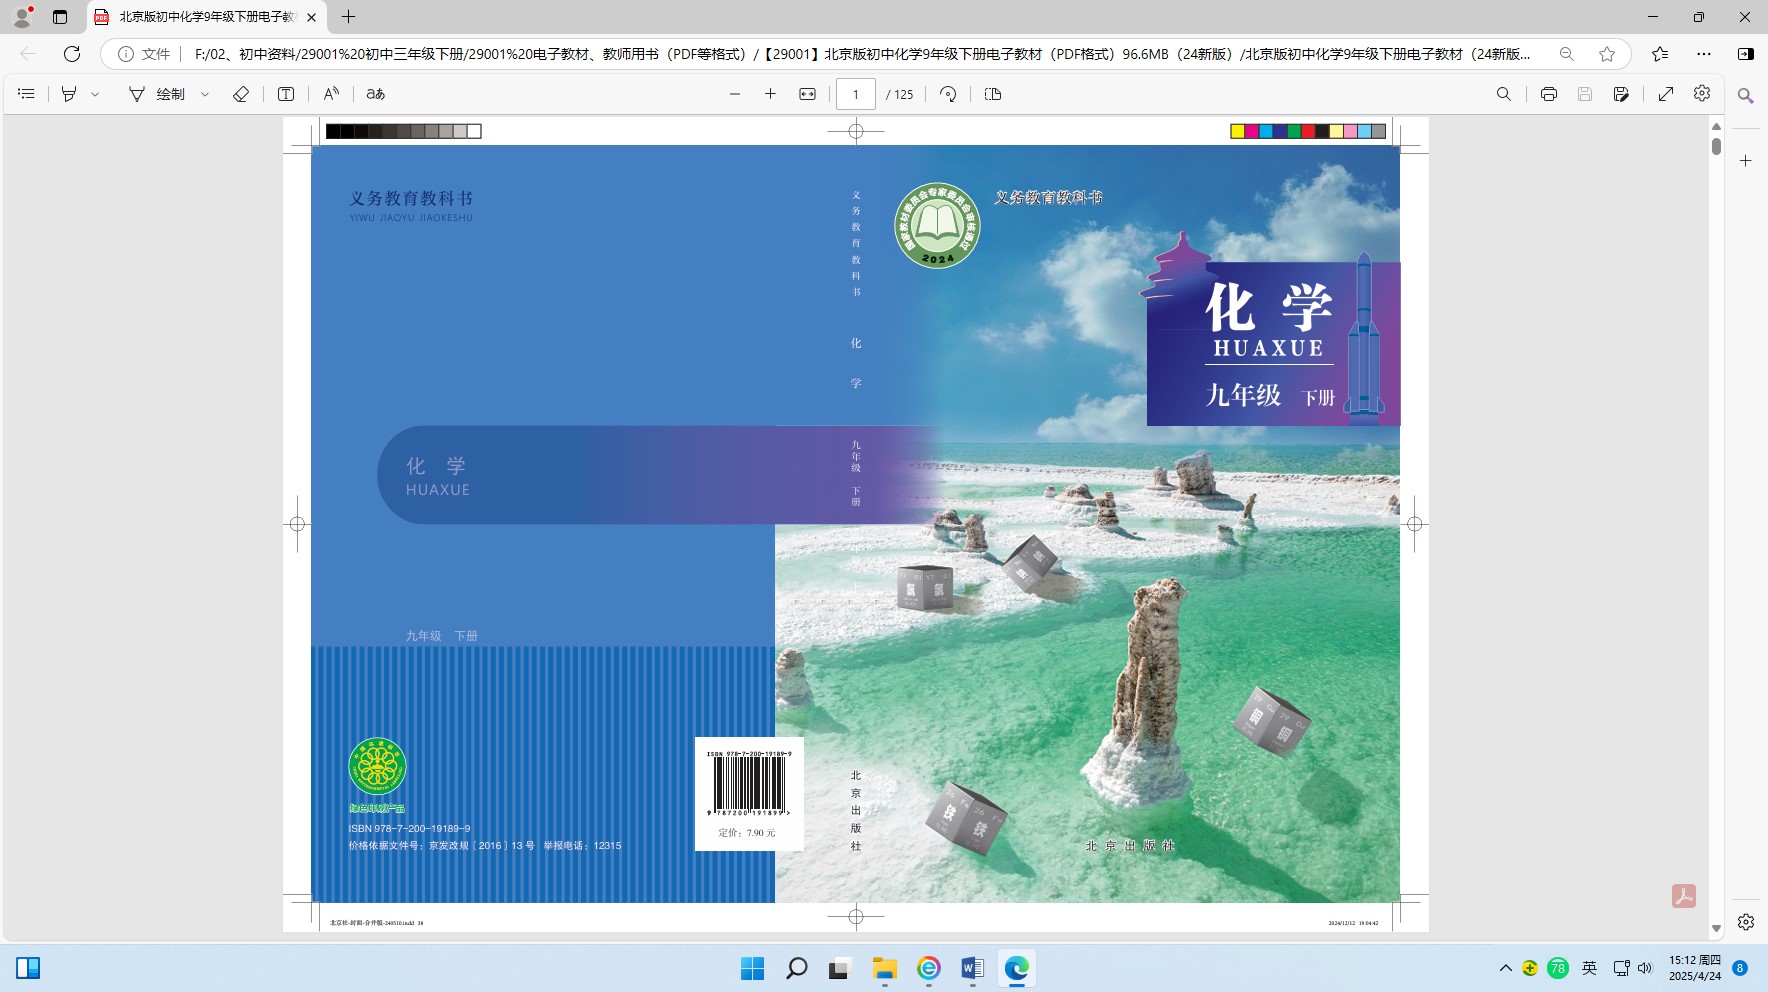This screenshot has width=1768, height=992.
Task: Start the read aloud feature
Action: (x=331, y=94)
